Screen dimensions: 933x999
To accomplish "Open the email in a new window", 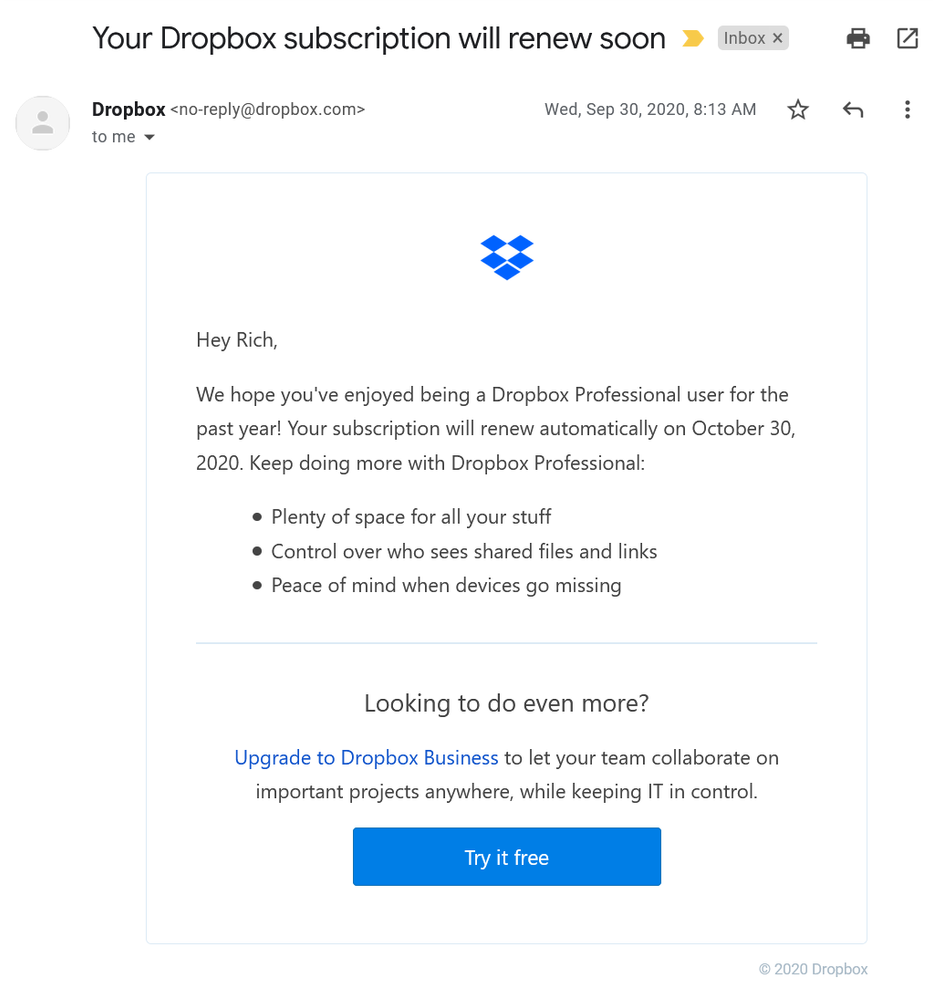I will click(x=907, y=39).
